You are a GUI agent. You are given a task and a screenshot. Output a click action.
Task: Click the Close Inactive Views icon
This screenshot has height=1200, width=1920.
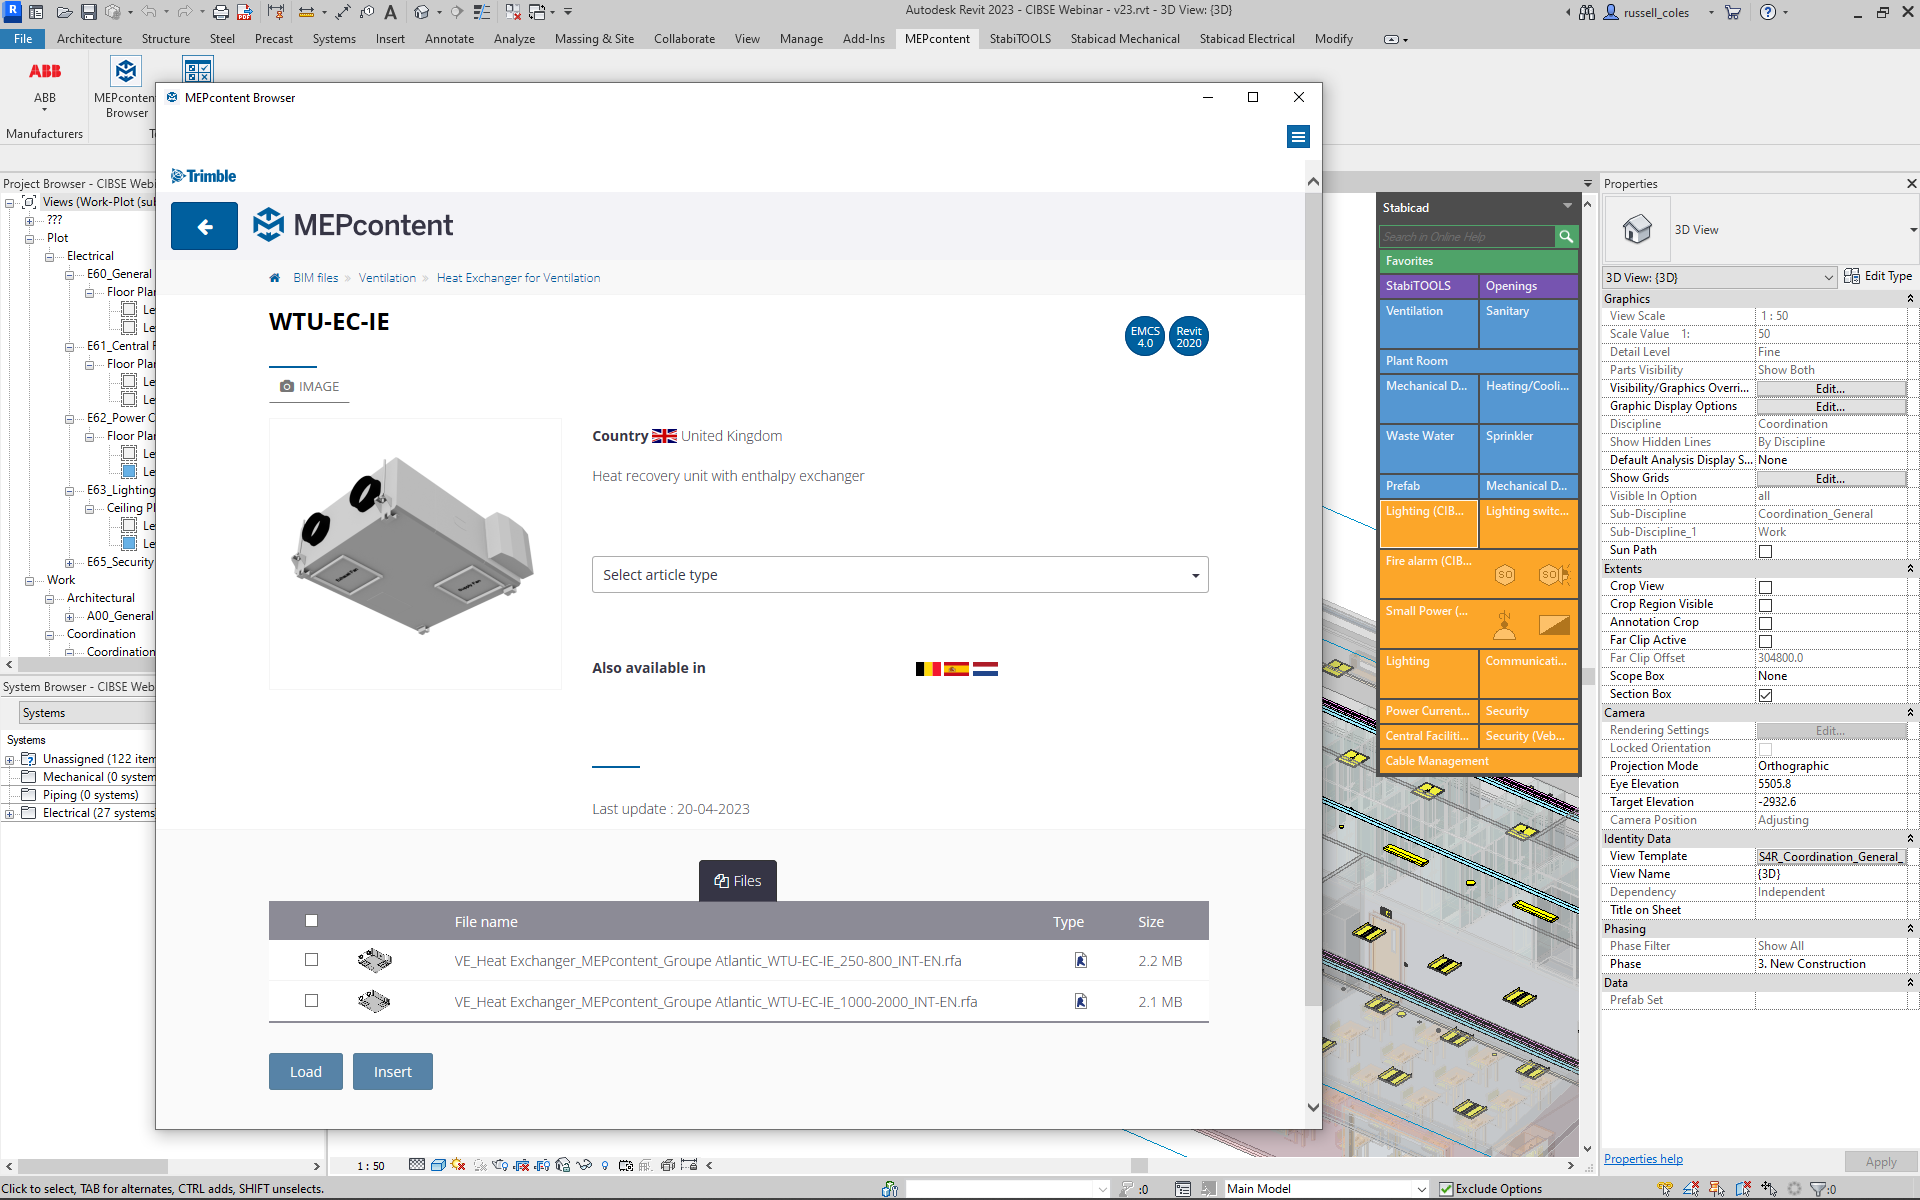(x=513, y=12)
